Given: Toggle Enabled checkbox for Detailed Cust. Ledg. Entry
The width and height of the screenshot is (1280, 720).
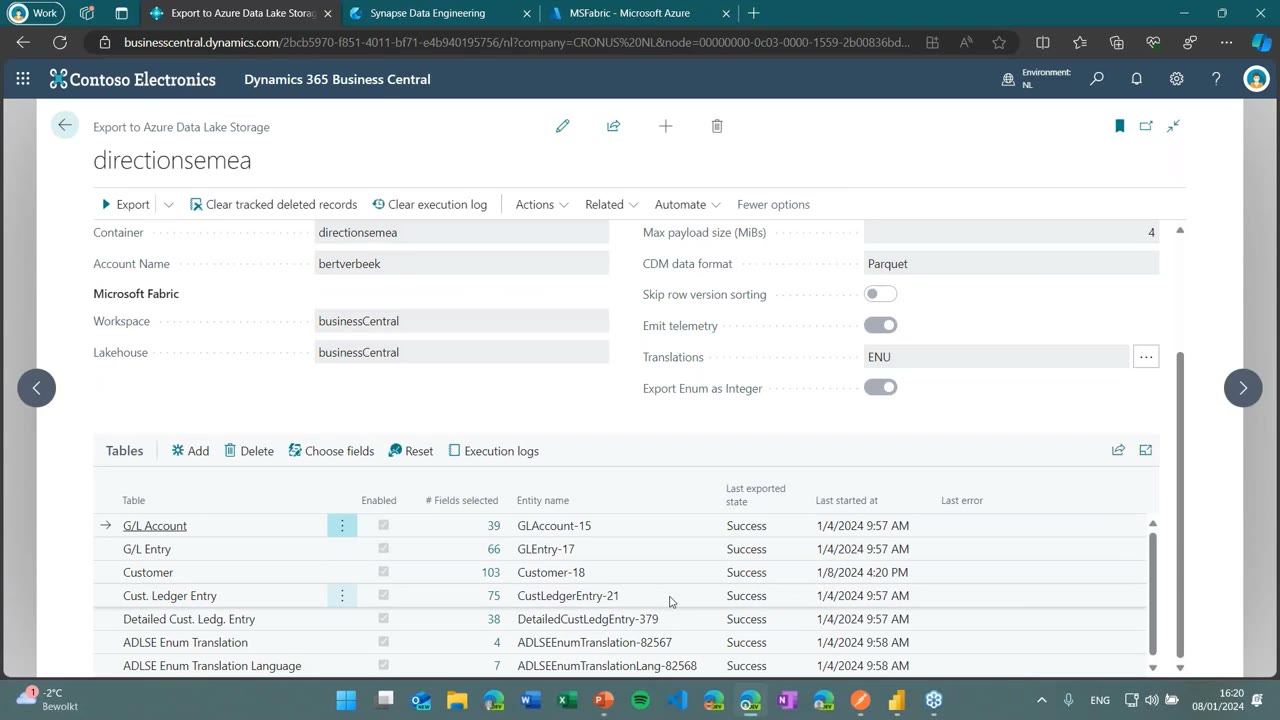Looking at the screenshot, I should point(383,619).
